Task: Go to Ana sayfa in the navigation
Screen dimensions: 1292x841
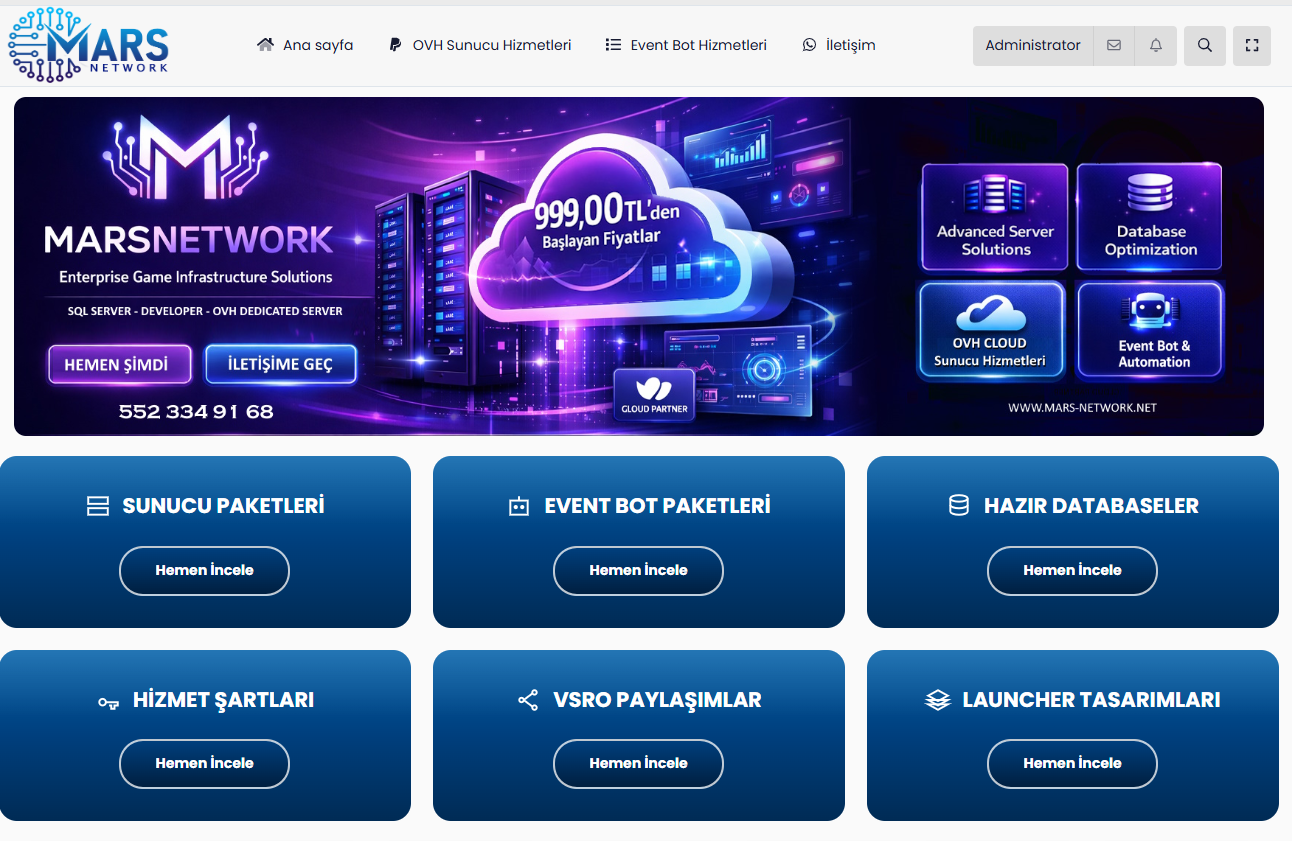Action: 305,45
